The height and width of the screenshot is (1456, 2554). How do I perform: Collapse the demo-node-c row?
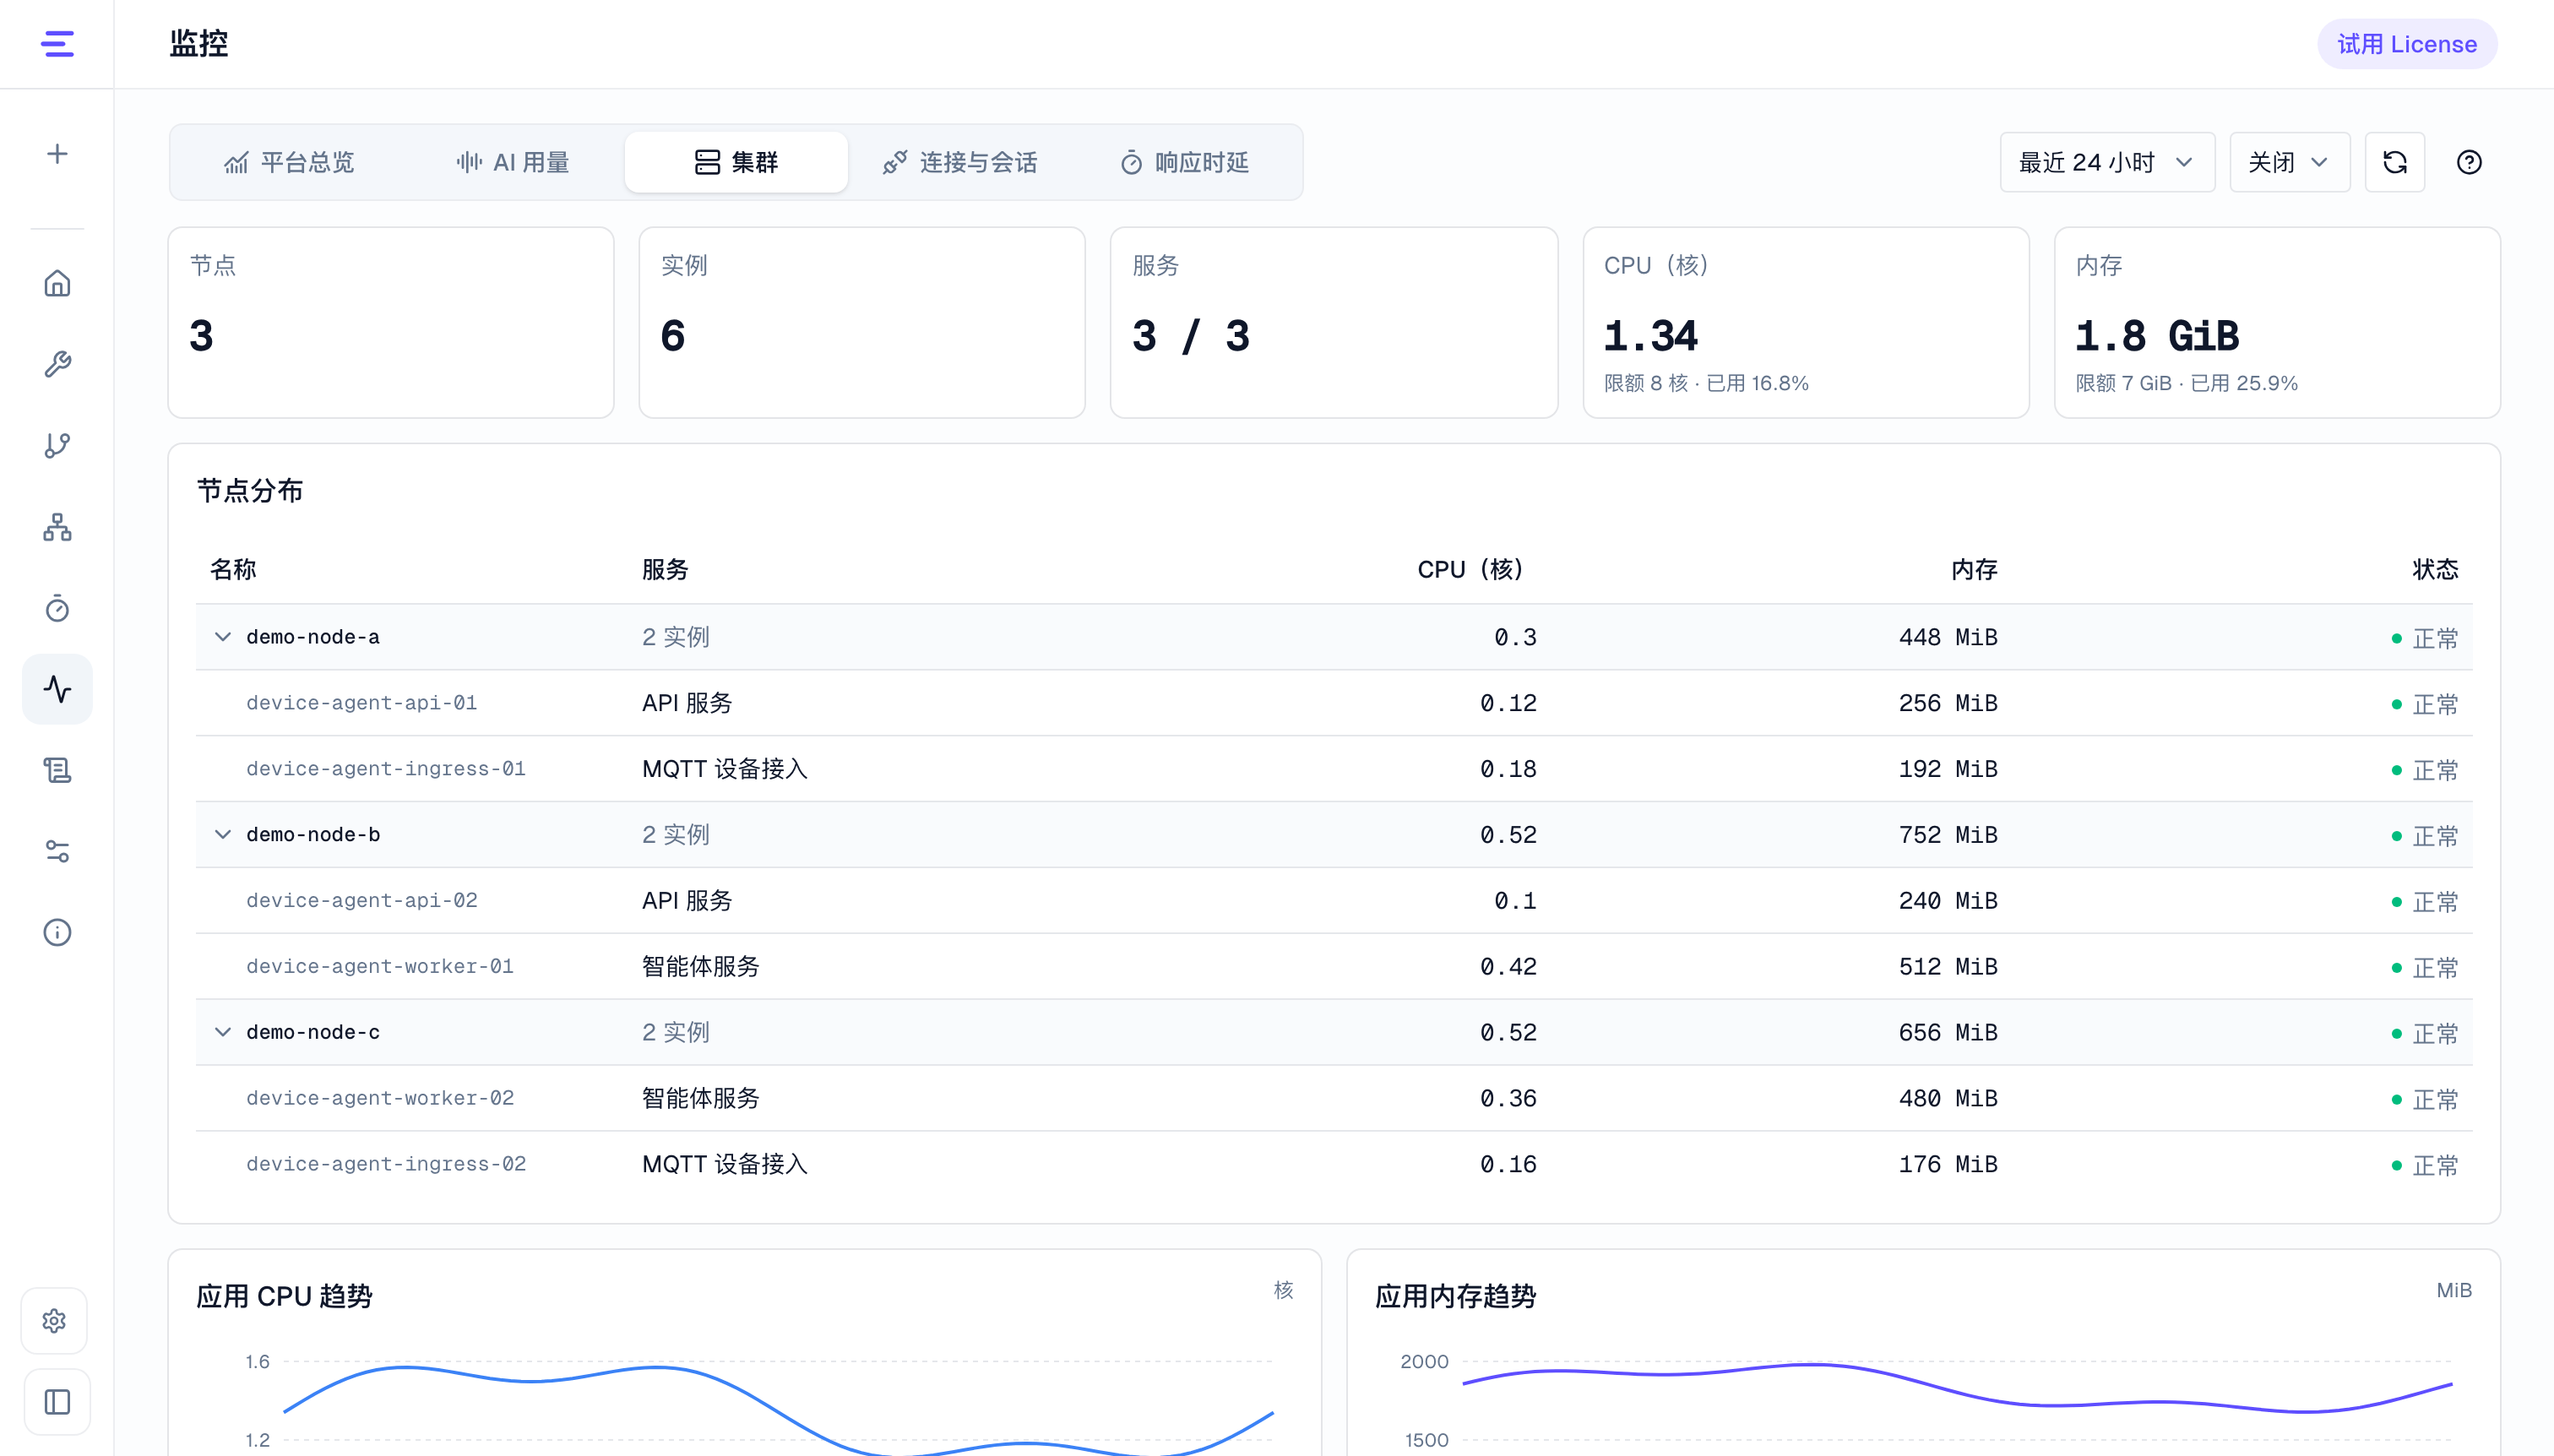coord(223,1032)
